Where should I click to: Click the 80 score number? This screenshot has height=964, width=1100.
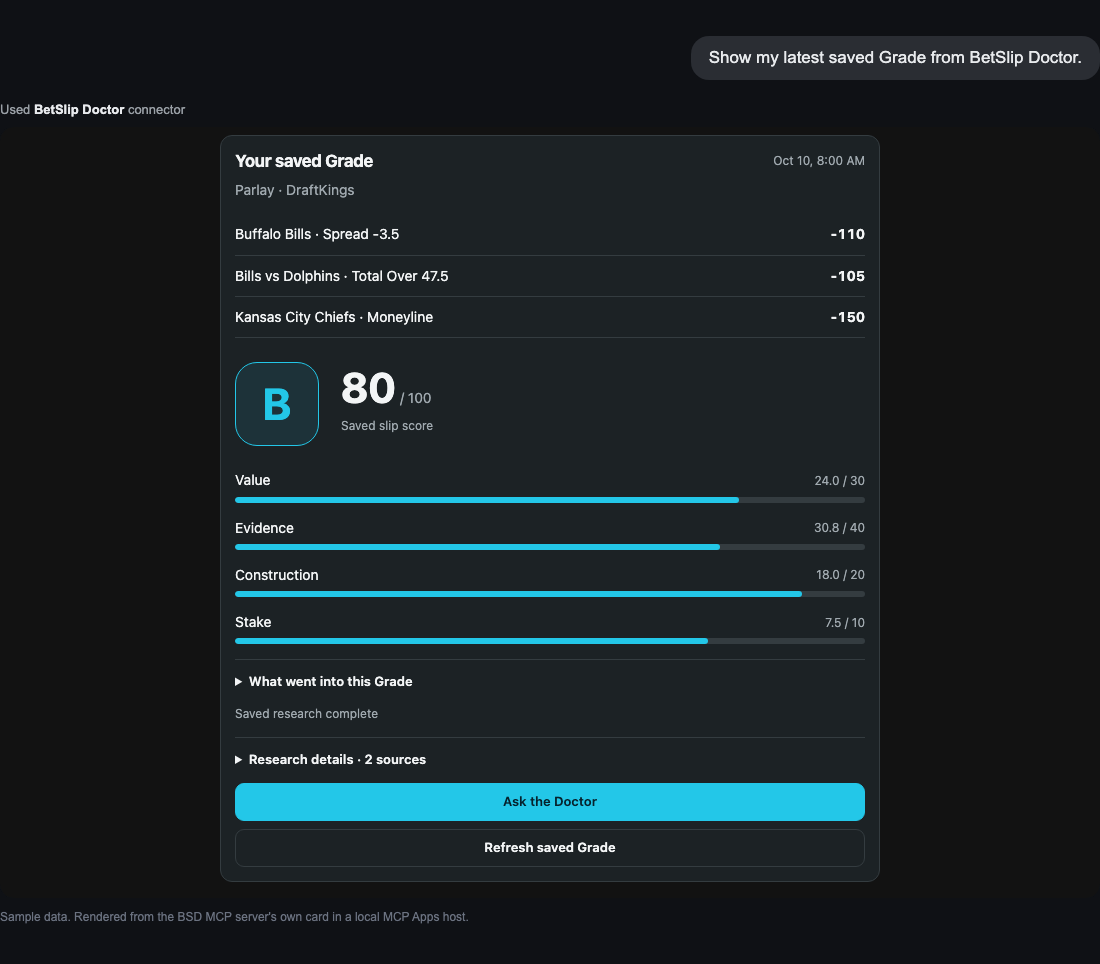point(368,388)
